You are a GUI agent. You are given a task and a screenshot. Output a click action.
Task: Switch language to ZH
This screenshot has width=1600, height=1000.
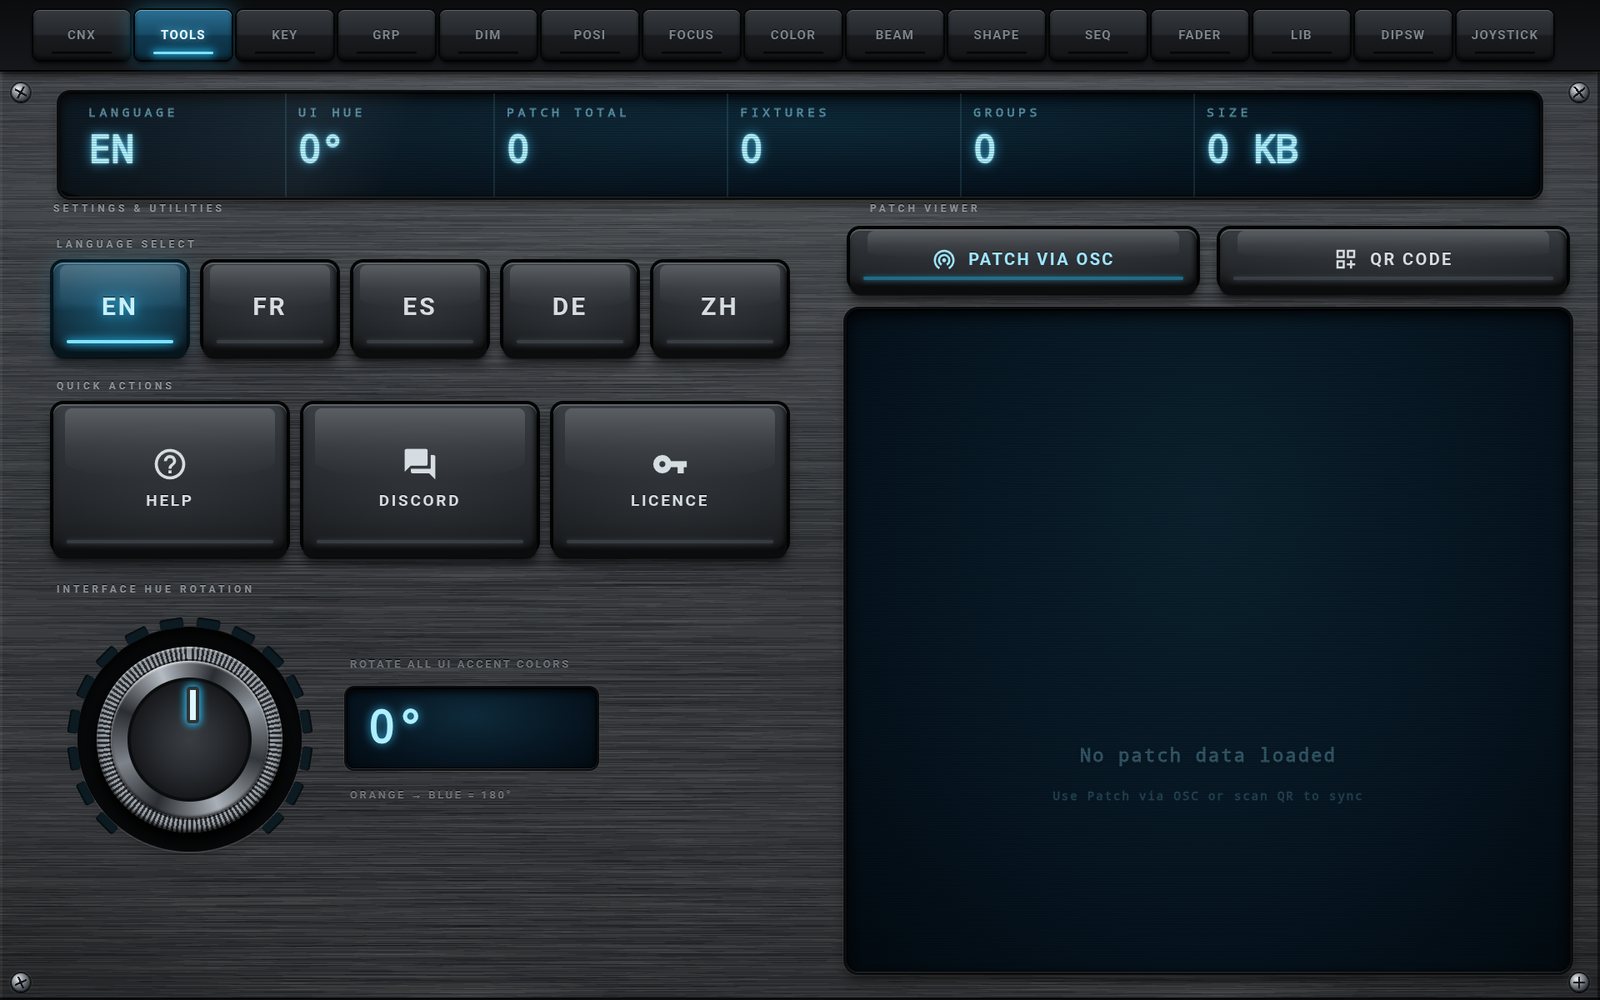click(x=719, y=308)
